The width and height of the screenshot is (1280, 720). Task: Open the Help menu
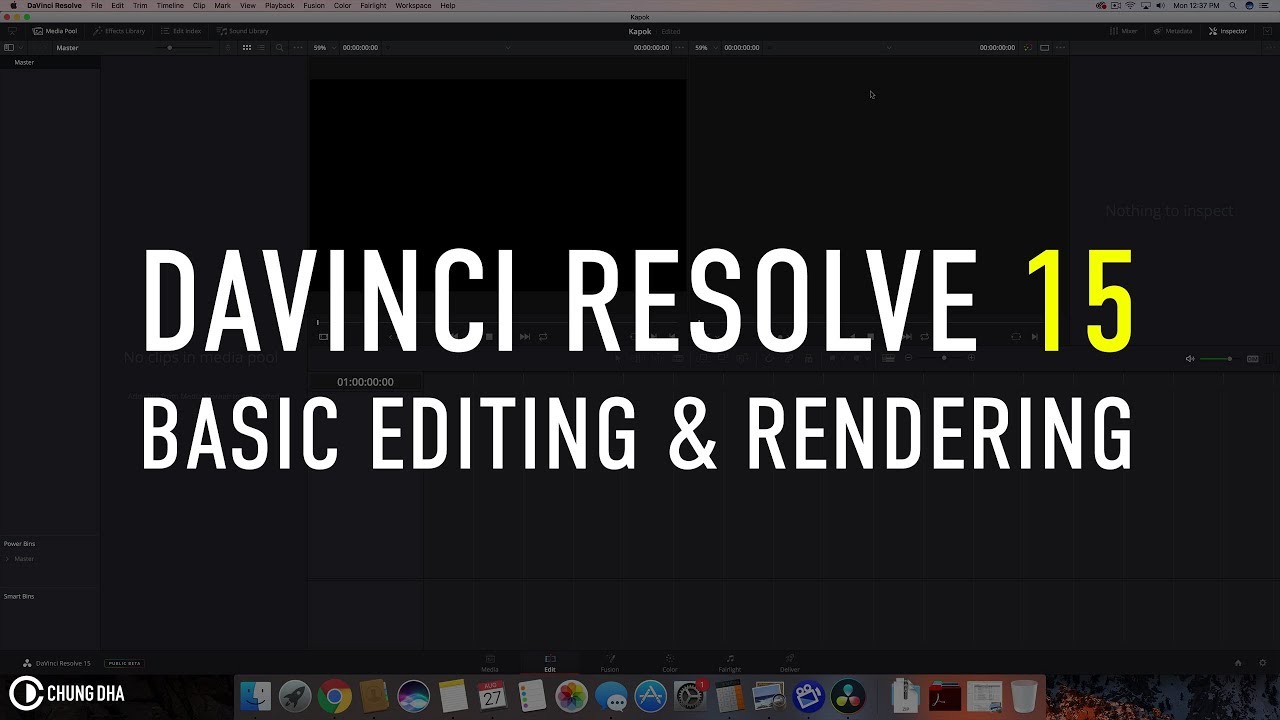click(x=448, y=6)
